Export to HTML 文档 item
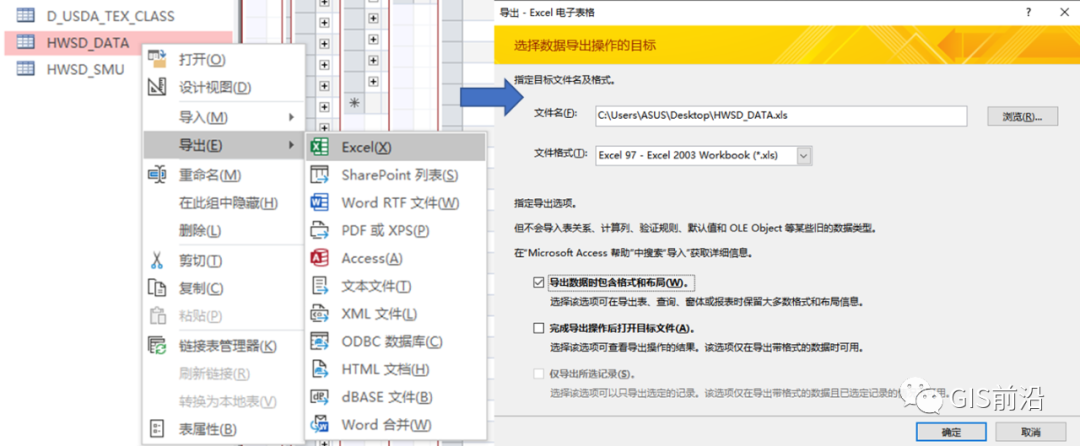Screen dimensions: 1080x446 (396, 369)
